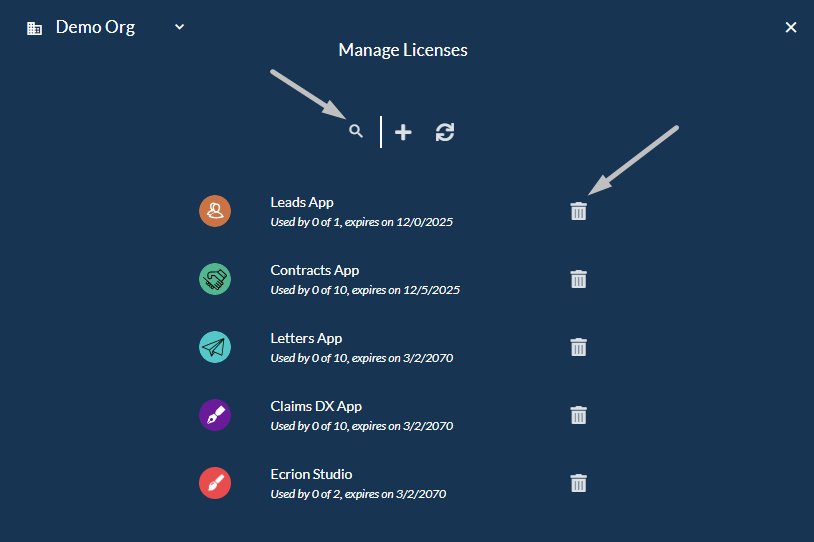This screenshot has height=542, width=814.
Task: Close the Manage Licenses panel
Action: [x=791, y=27]
